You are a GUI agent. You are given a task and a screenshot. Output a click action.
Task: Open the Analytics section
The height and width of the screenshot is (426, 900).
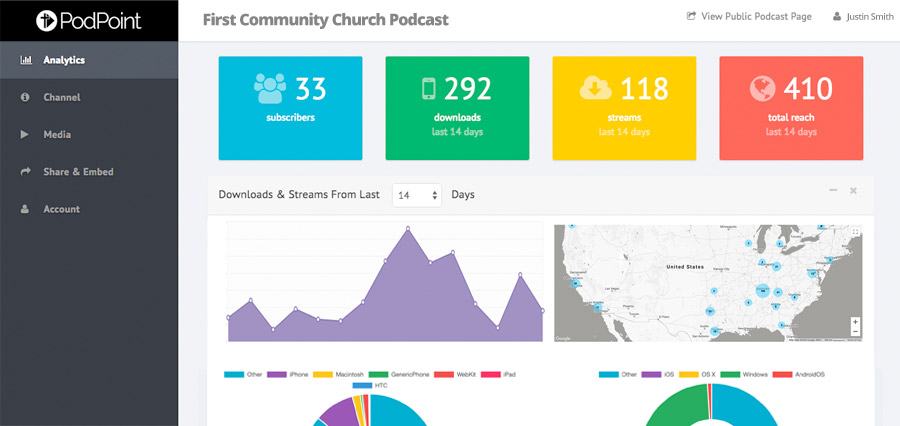(x=89, y=60)
